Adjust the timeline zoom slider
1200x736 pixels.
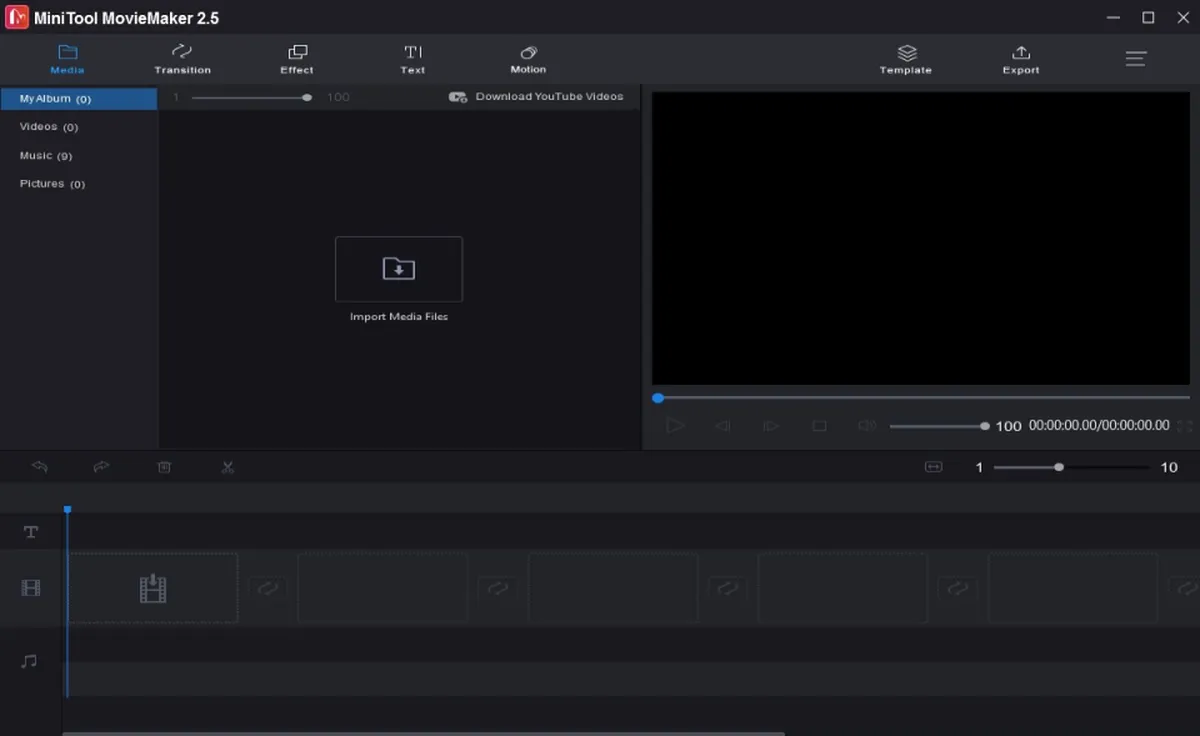(x=1072, y=467)
